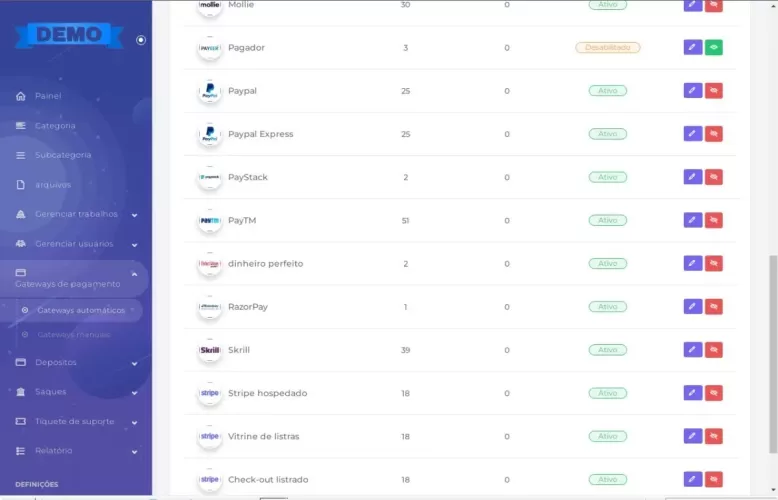
Task: Click the Painel home icon
Action: (x=21, y=96)
